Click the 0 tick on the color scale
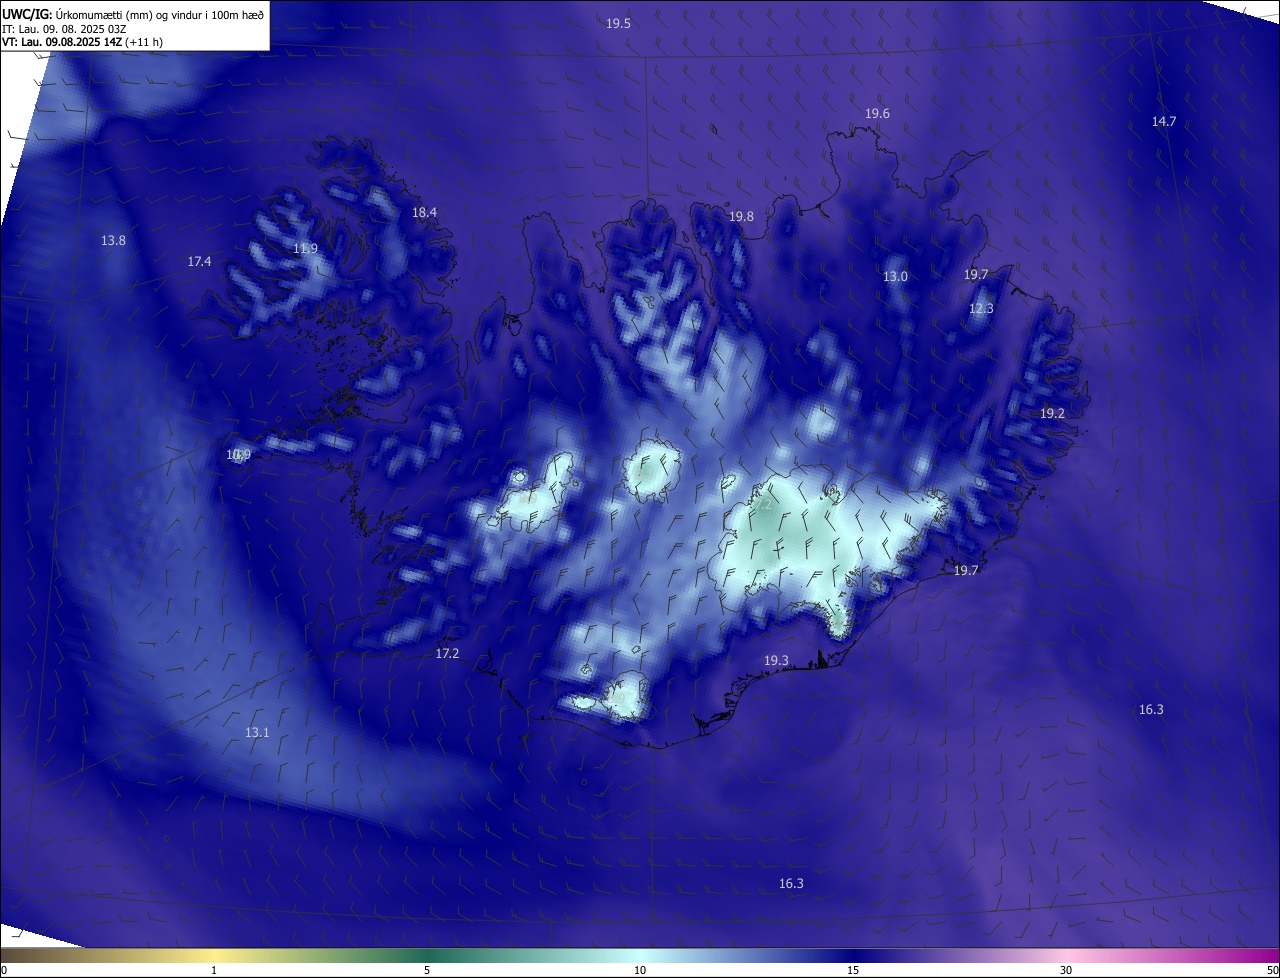 tap(4, 970)
